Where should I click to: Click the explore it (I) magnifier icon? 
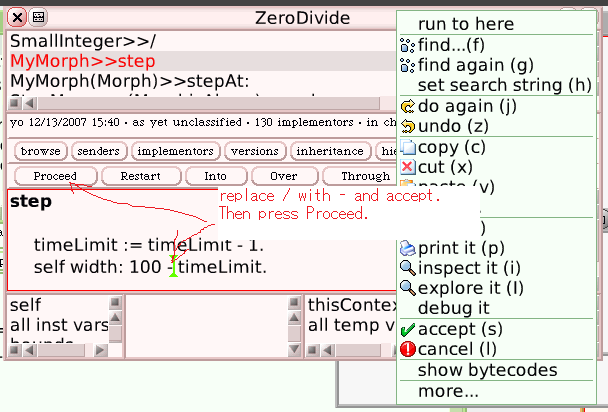[407, 288]
